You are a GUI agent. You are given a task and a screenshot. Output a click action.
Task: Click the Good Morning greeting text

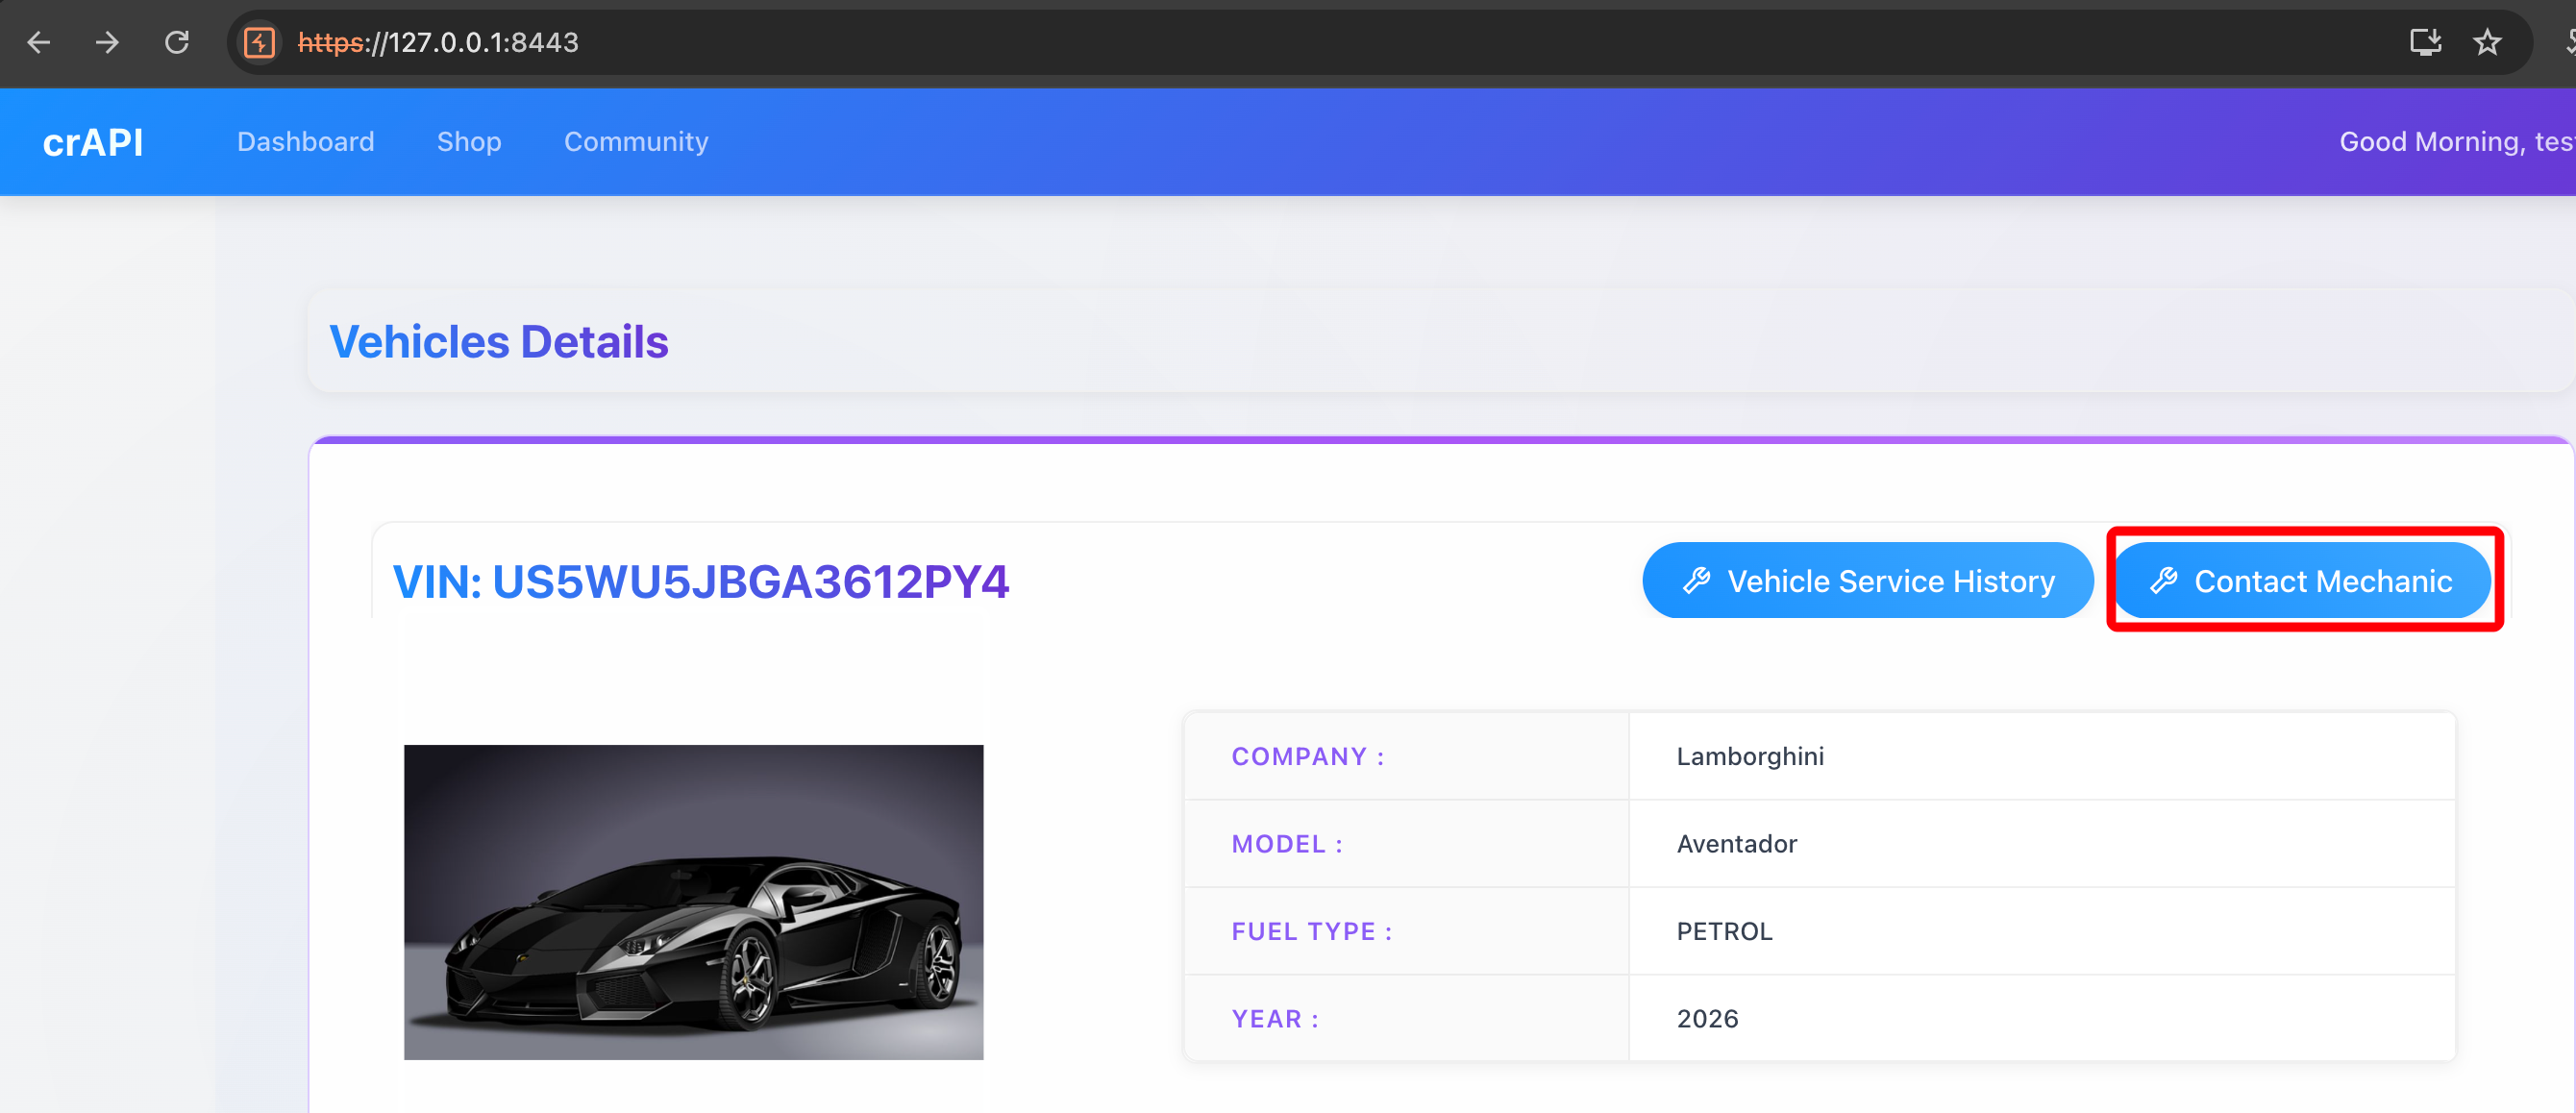2455,141
